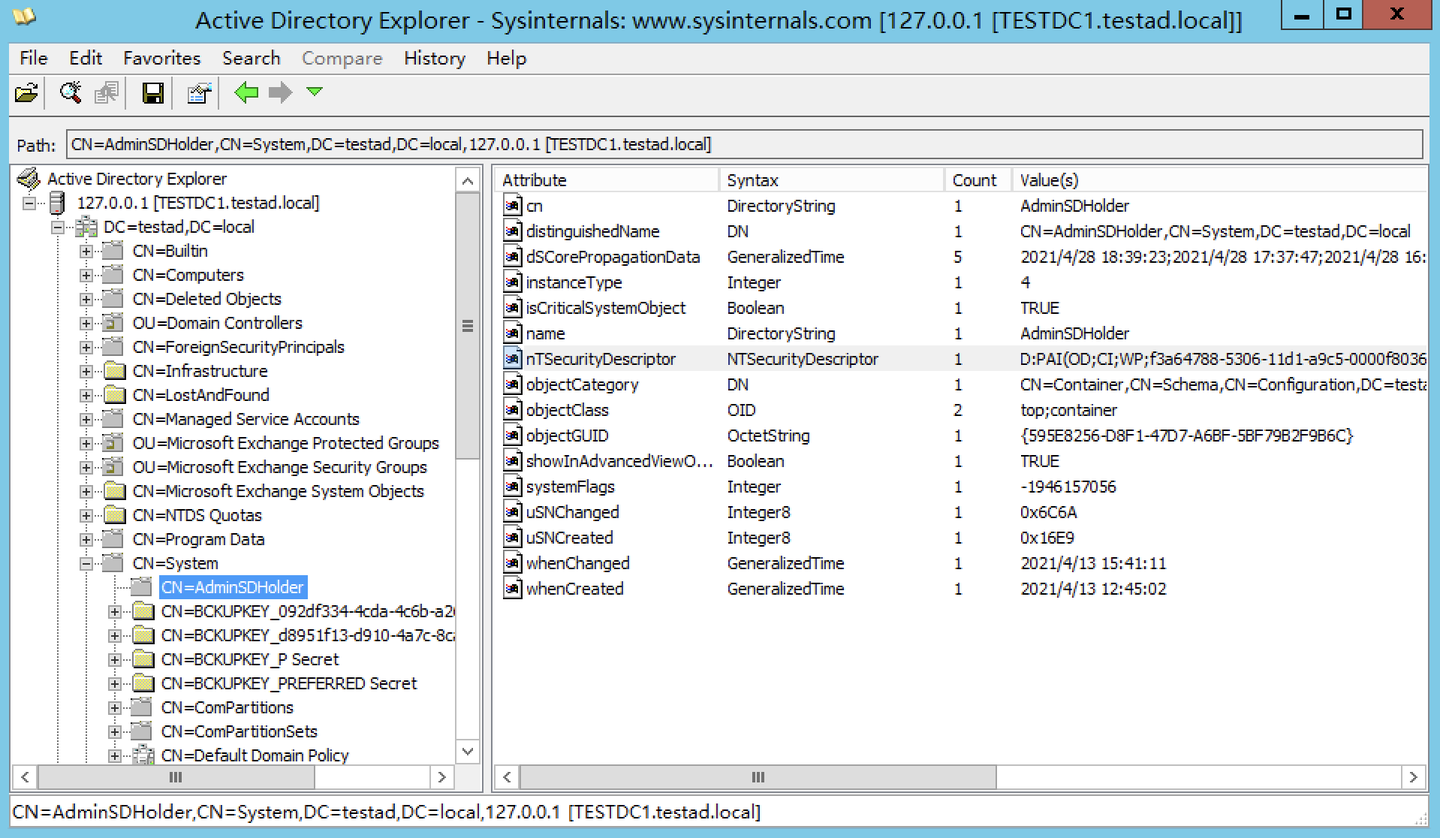Sort by the Attribute column header
This screenshot has width=1440, height=838.
pos(607,180)
